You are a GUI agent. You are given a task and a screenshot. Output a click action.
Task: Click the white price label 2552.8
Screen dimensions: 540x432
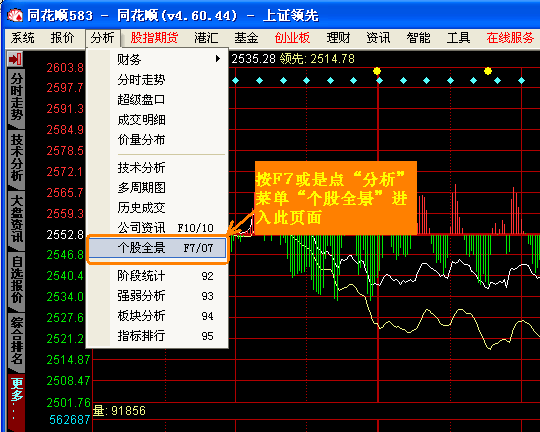coord(65,235)
